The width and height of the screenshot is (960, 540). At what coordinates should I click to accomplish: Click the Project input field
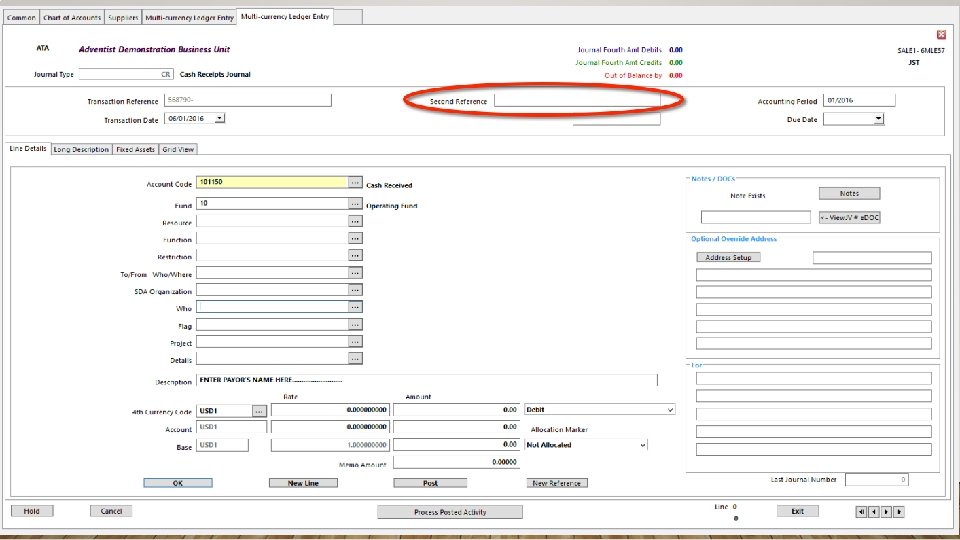tap(272, 342)
